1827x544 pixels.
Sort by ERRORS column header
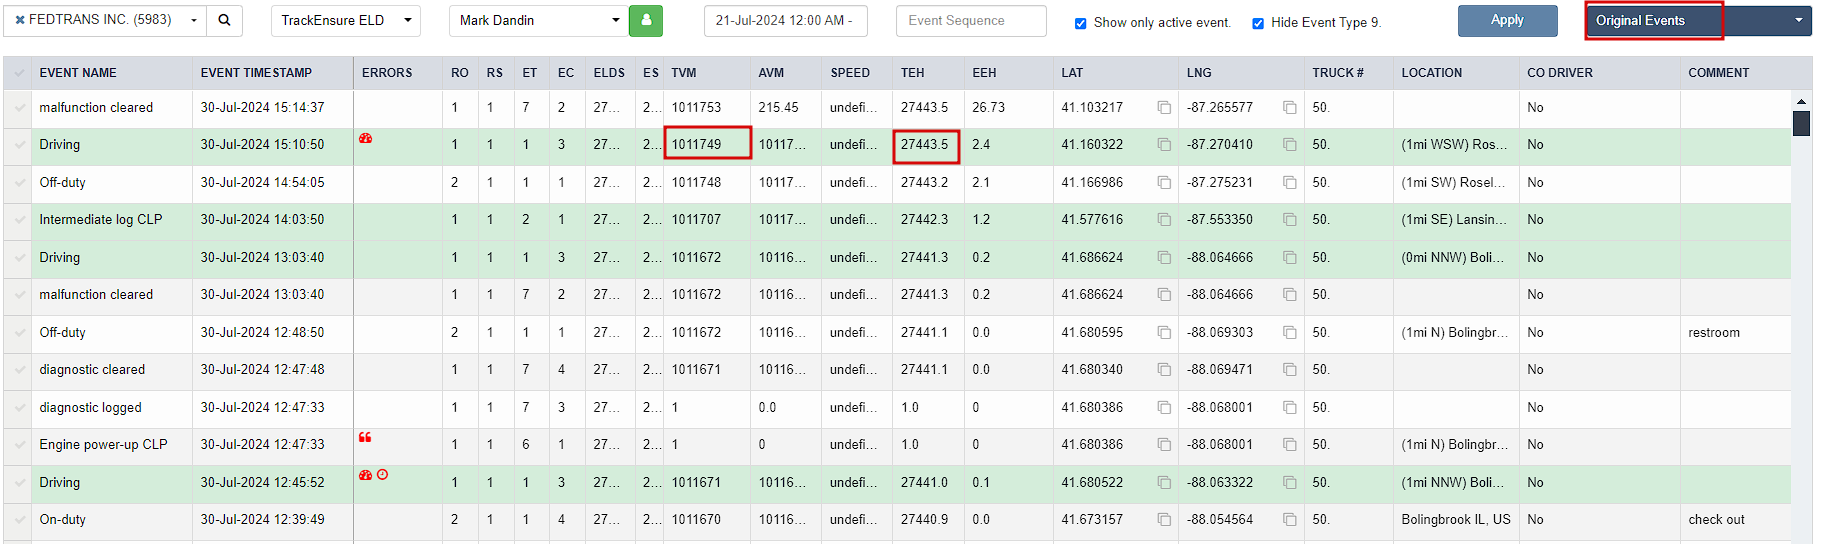click(x=387, y=73)
